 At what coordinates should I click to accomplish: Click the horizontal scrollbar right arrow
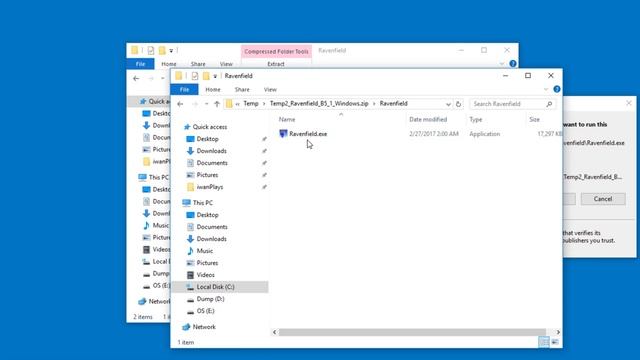coord(558,332)
